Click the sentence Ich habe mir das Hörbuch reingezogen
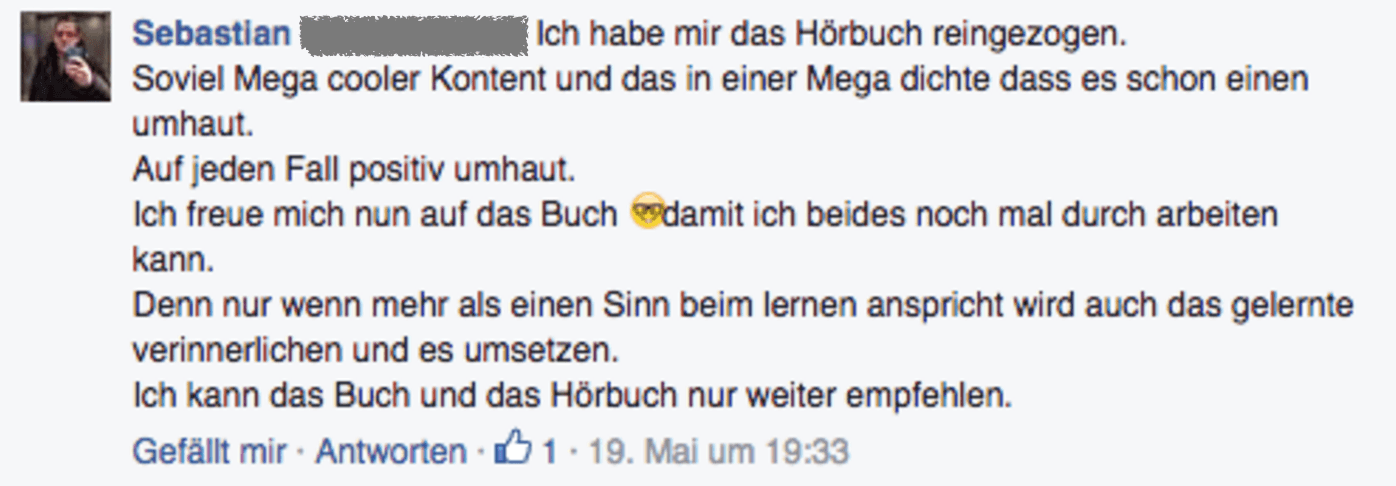This screenshot has width=1396, height=486. click(x=831, y=35)
